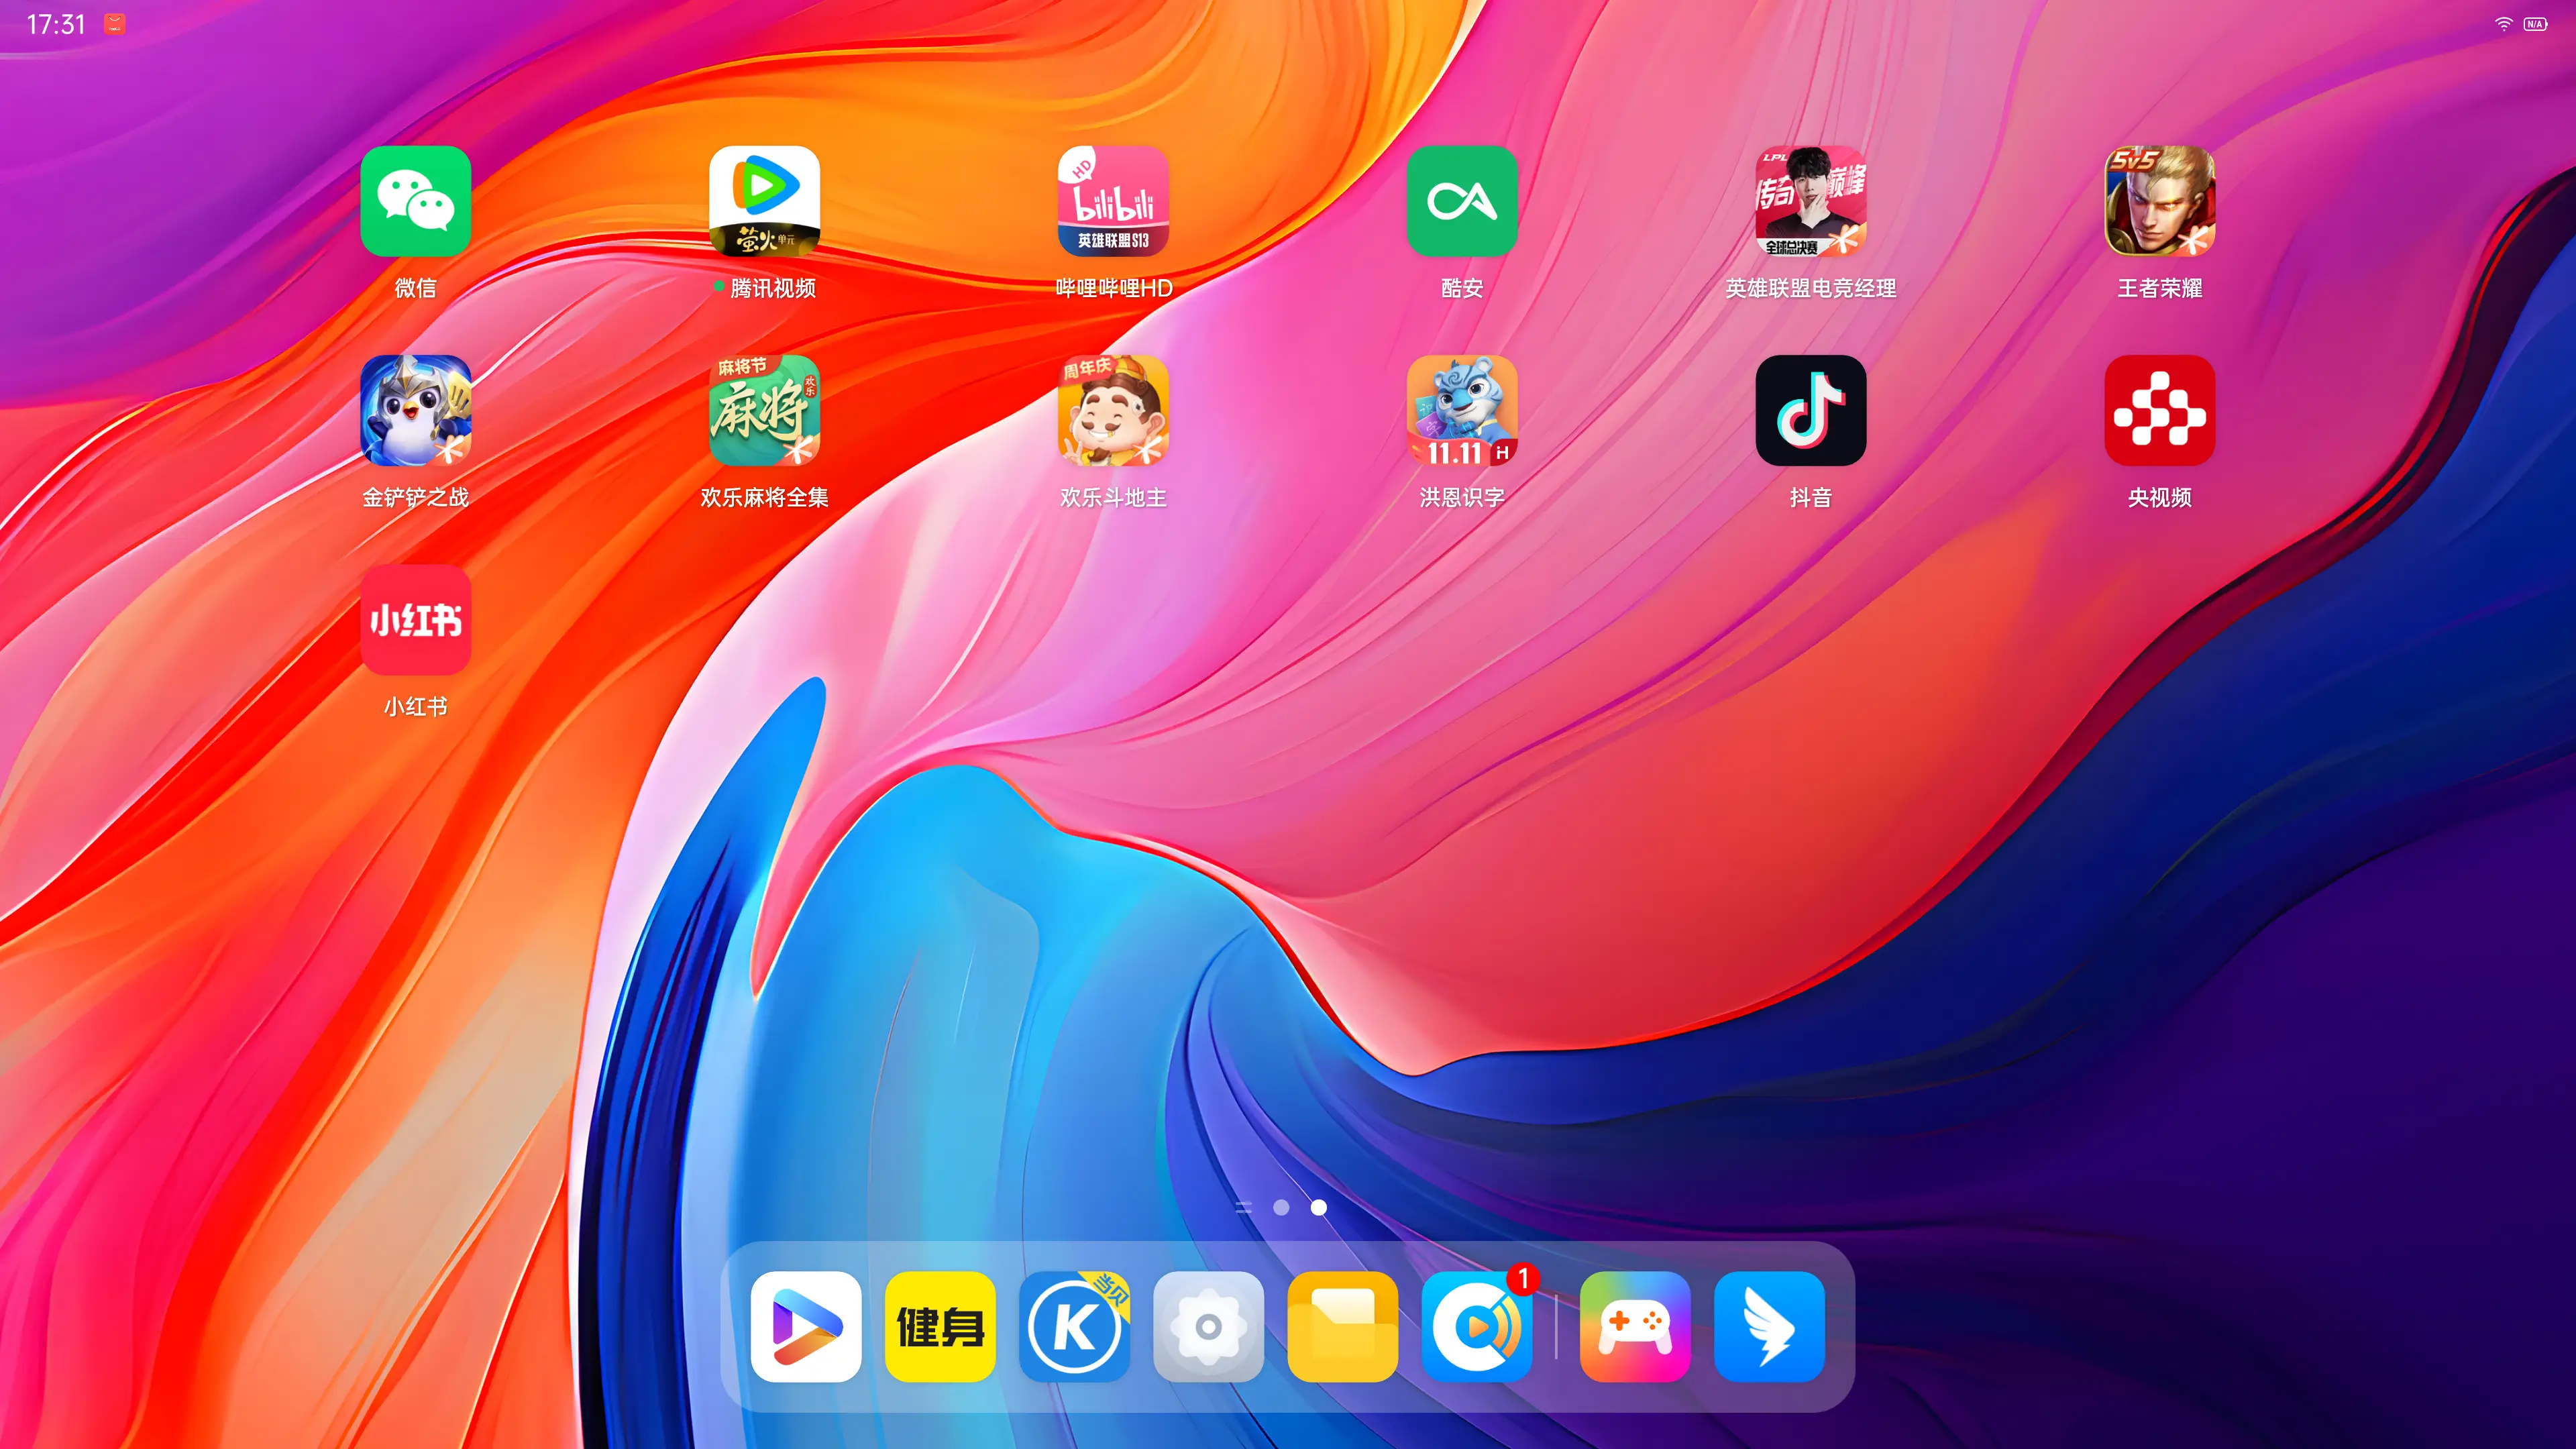Tap the 17:31 clock in status bar
The image size is (2576, 1449).
pyautogui.click(x=56, y=24)
